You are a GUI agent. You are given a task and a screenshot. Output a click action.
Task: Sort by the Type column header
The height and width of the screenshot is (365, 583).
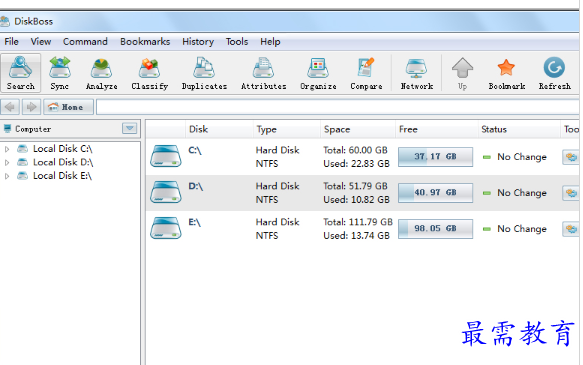pyautogui.click(x=287, y=129)
